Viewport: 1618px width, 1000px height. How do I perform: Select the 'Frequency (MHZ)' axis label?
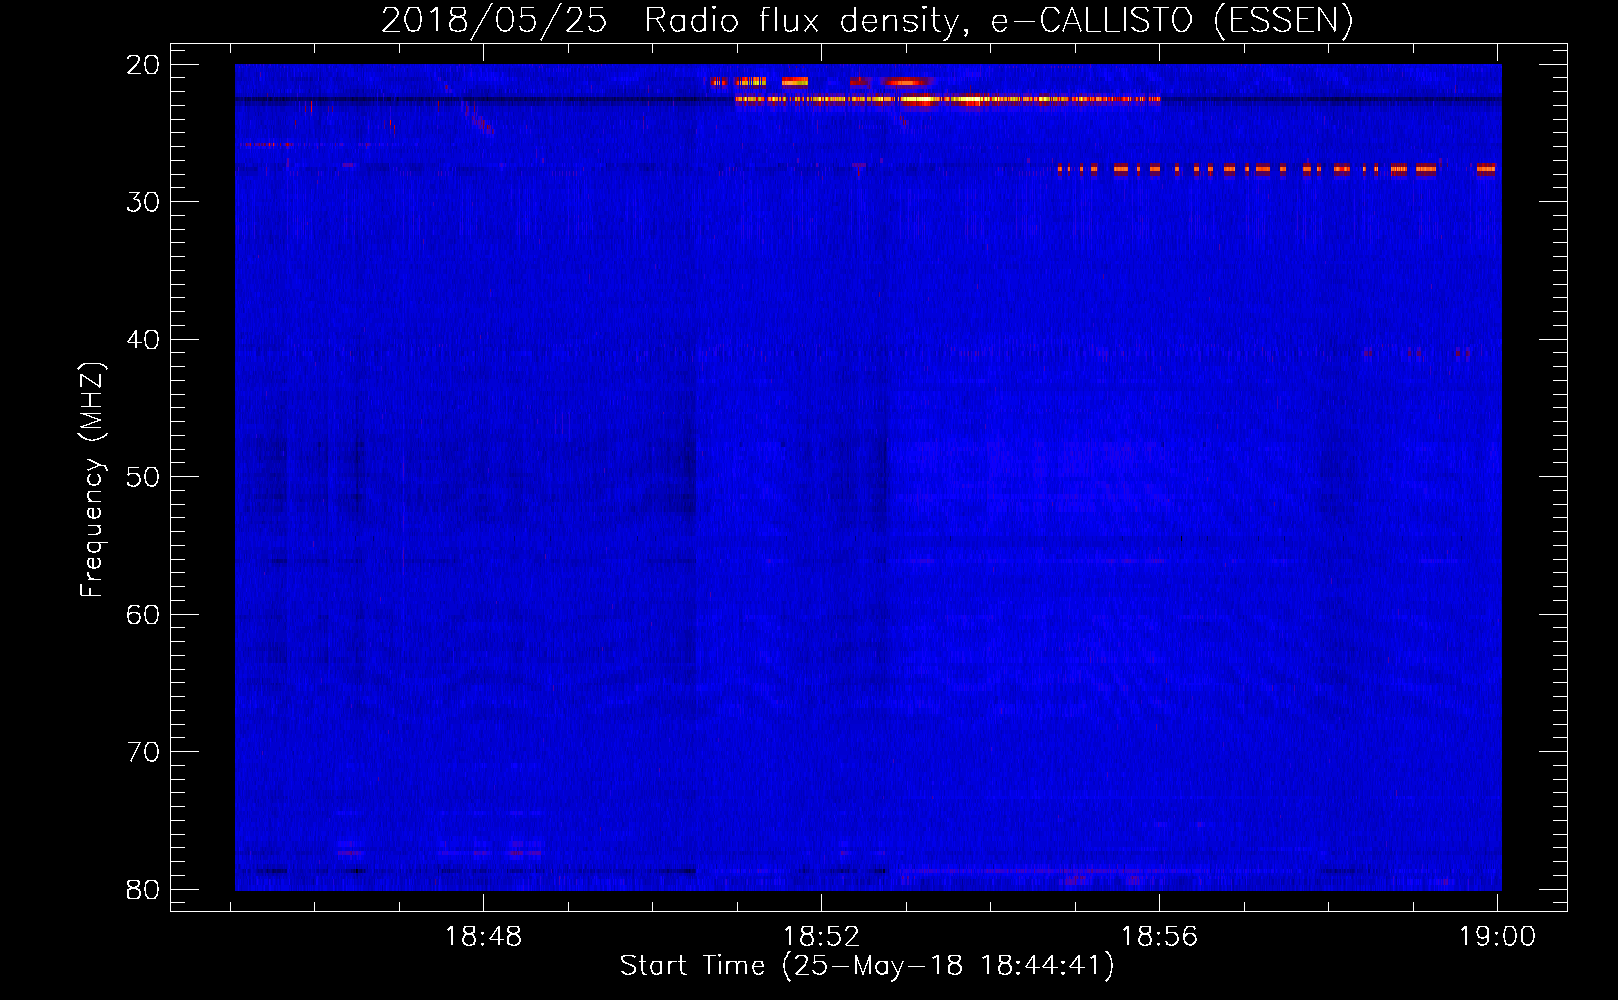[x=92, y=479]
